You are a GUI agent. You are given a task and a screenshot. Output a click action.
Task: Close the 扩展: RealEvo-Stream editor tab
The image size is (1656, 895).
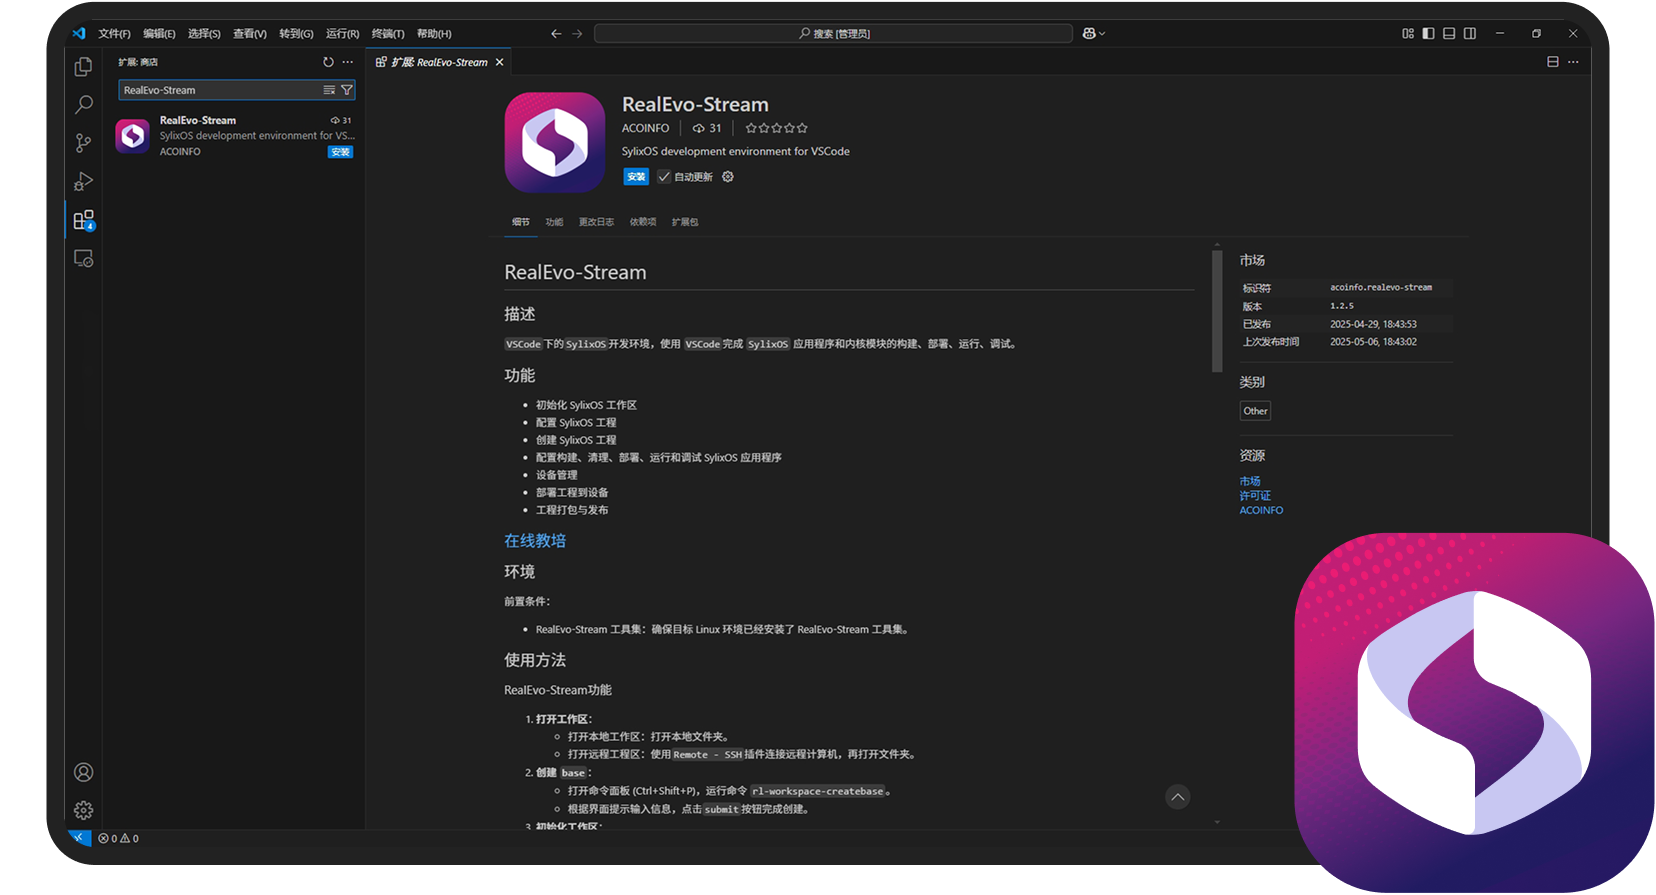500,62
